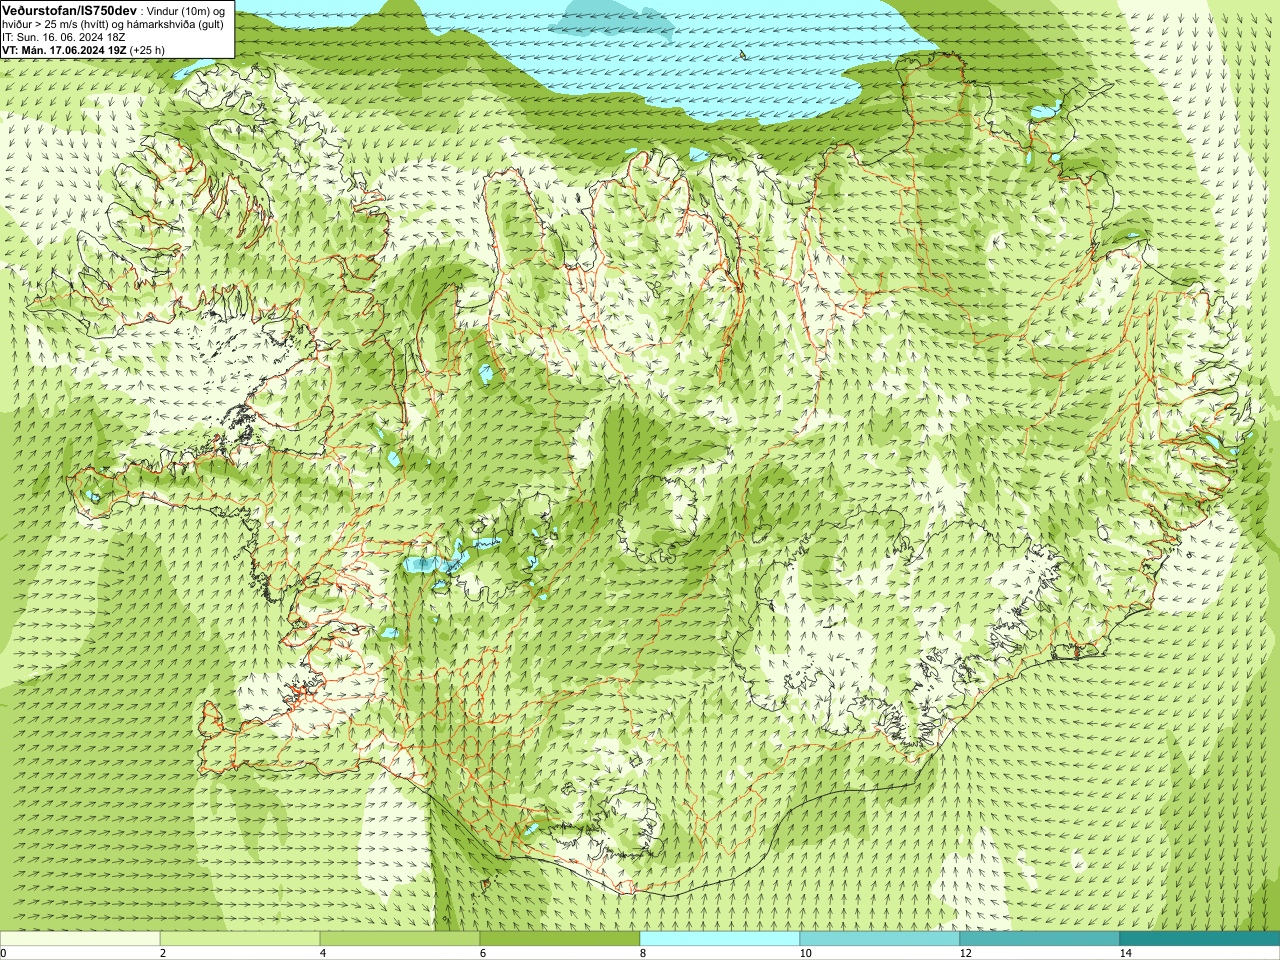Click the 'hviður > 25 m/s (hvítt)' legend line

[x=57, y=23]
